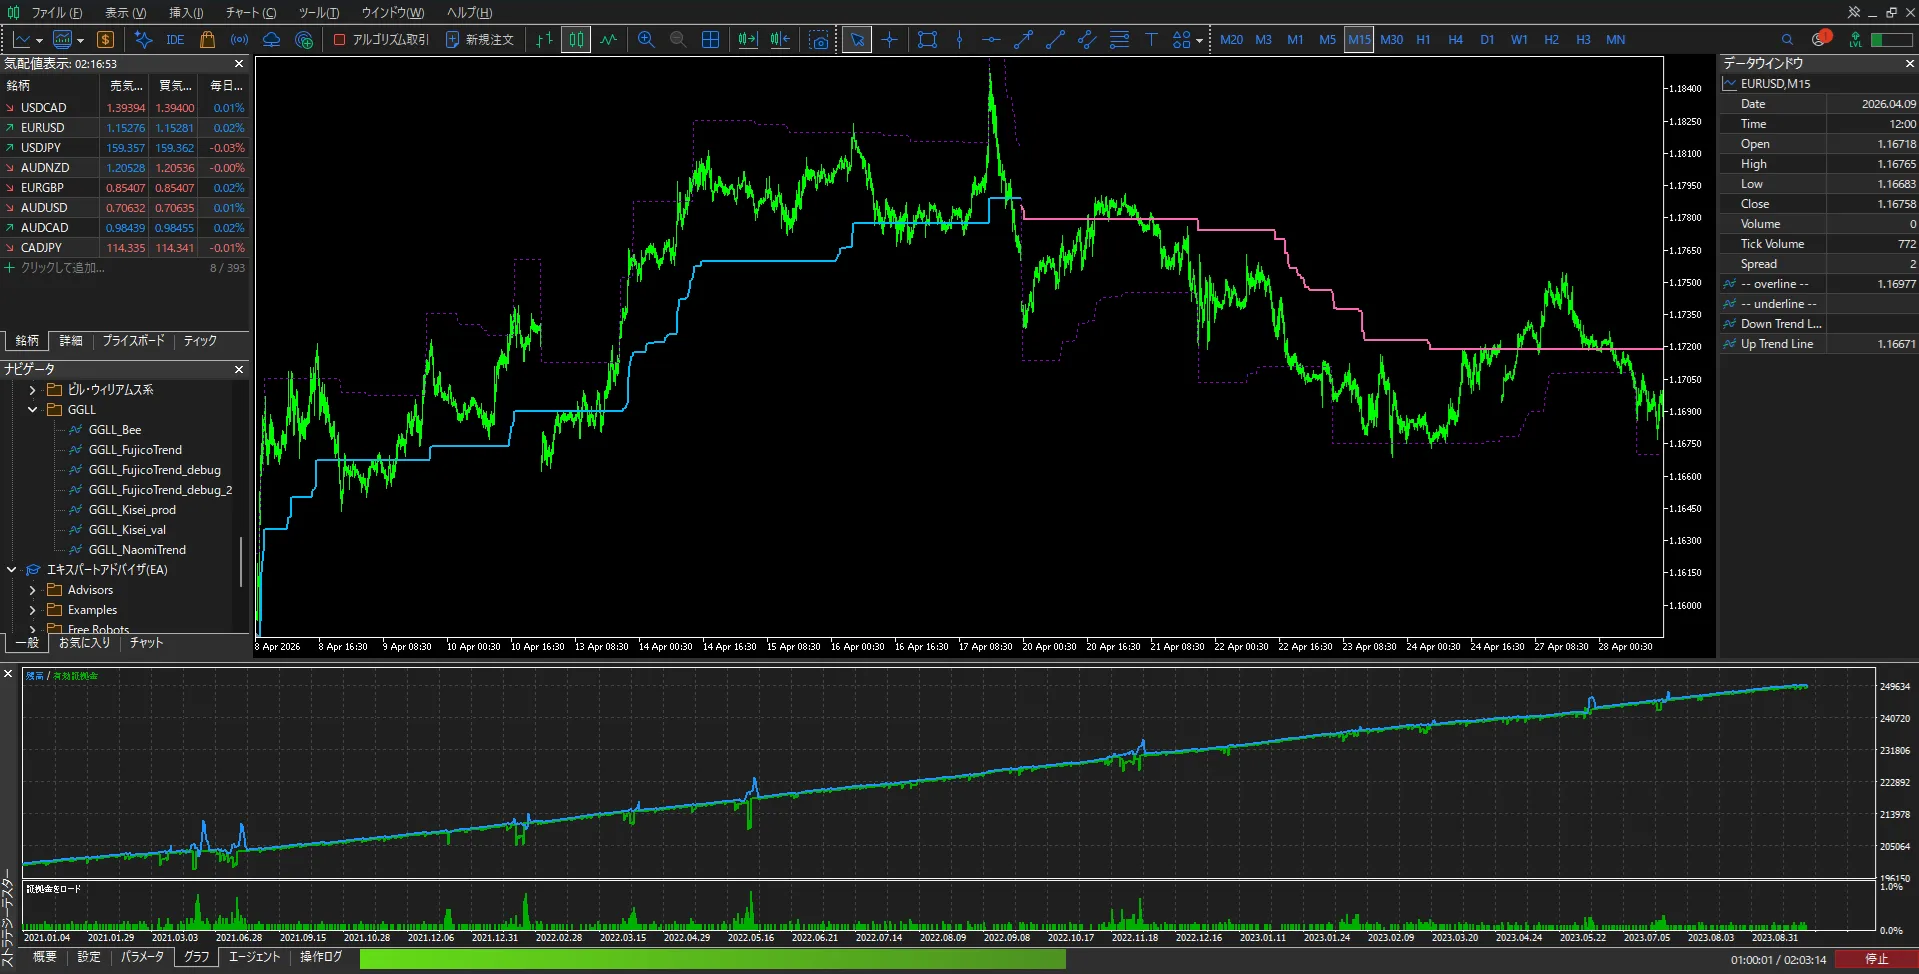Collapse the エキスパートアドバイザ(EA) node
This screenshot has width=1919, height=974.
coord(12,570)
